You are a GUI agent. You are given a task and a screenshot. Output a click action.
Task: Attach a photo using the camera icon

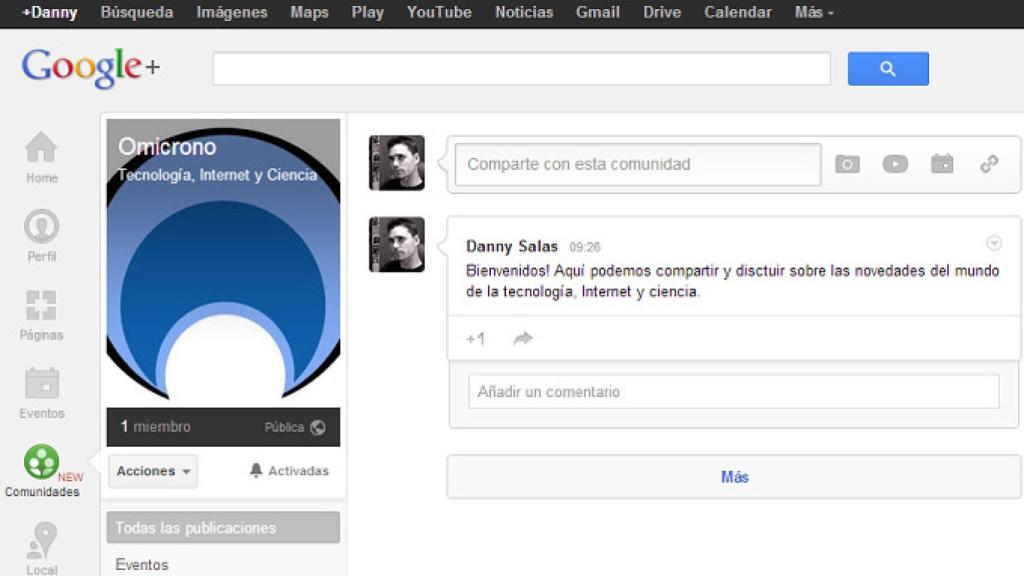(847, 164)
